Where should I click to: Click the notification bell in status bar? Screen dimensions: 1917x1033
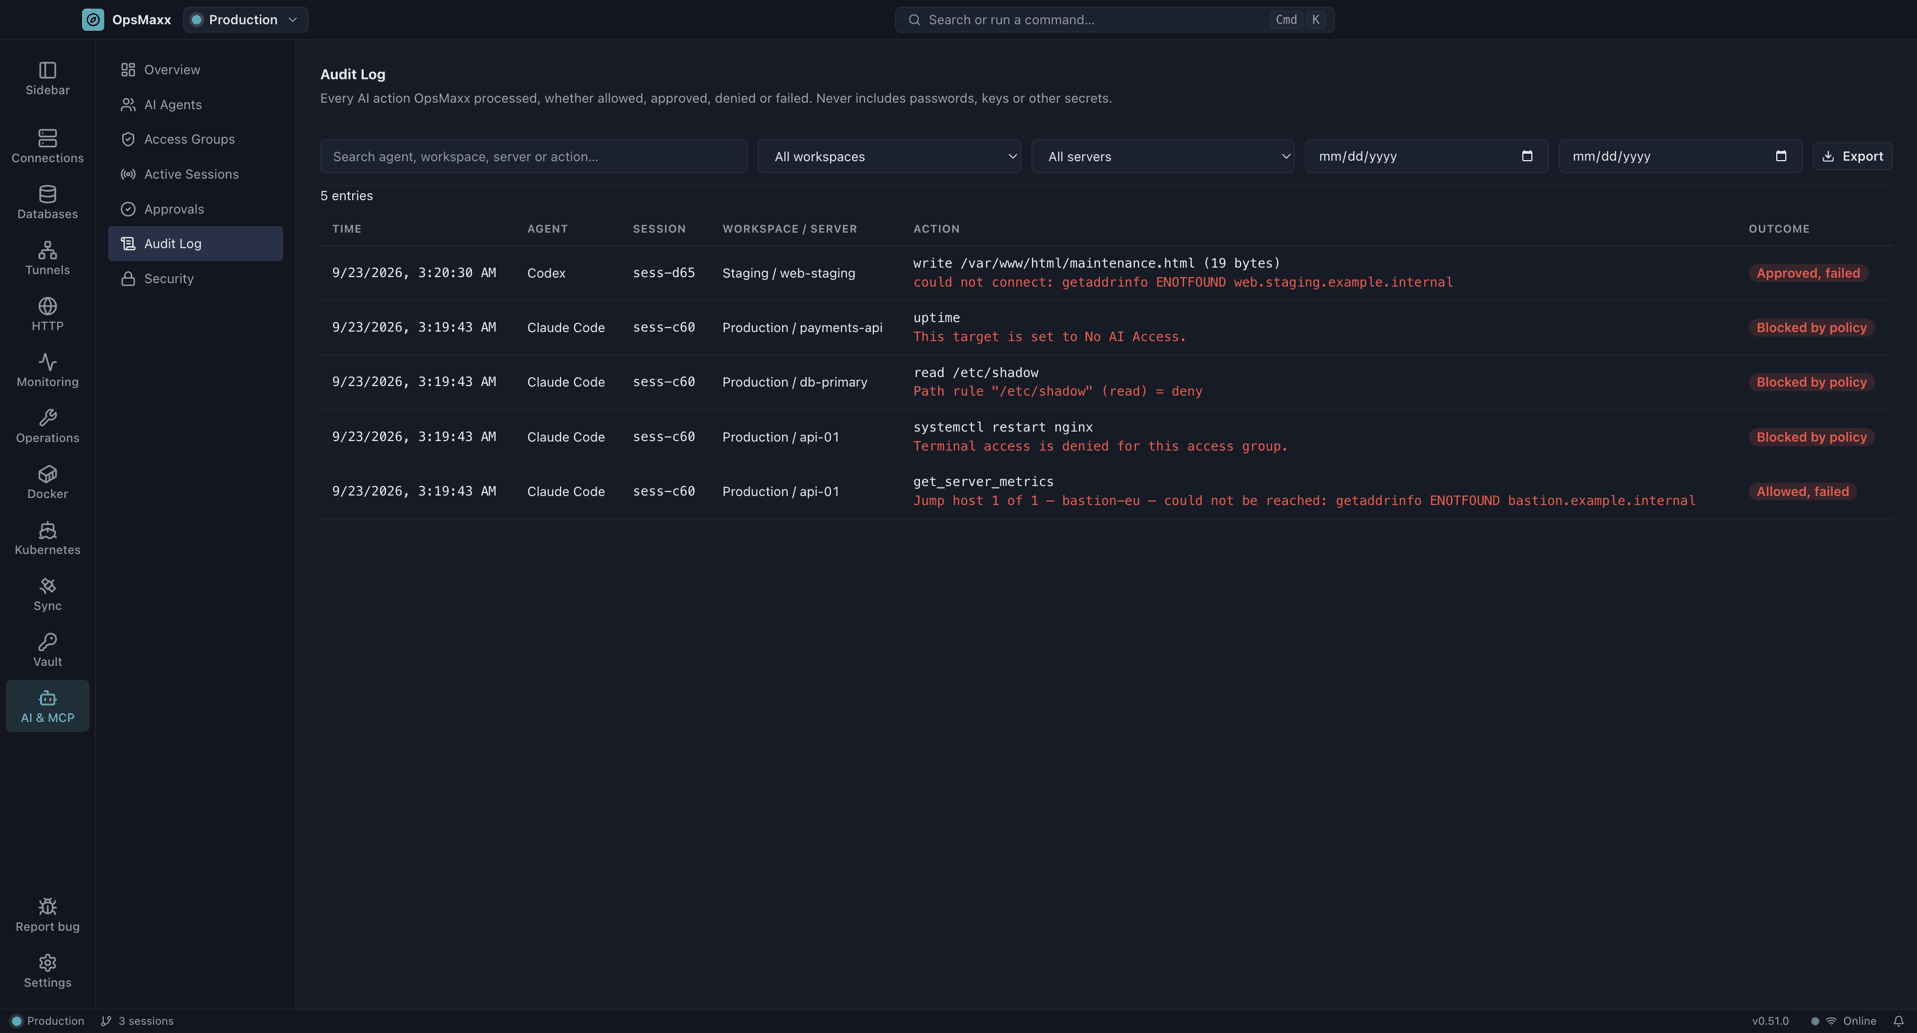(x=1898, y=1021)
